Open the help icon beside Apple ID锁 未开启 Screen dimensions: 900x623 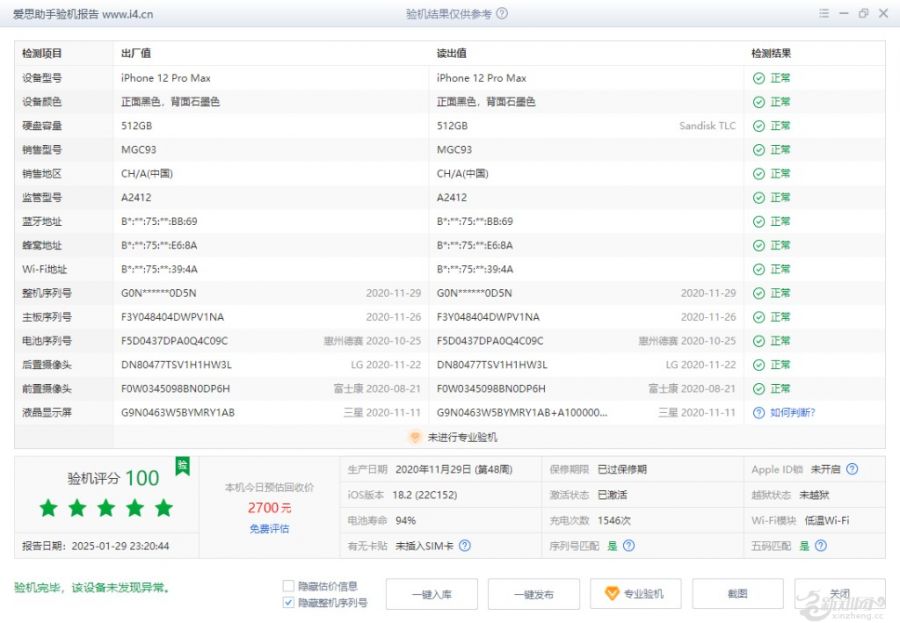[x=852, y=469]
